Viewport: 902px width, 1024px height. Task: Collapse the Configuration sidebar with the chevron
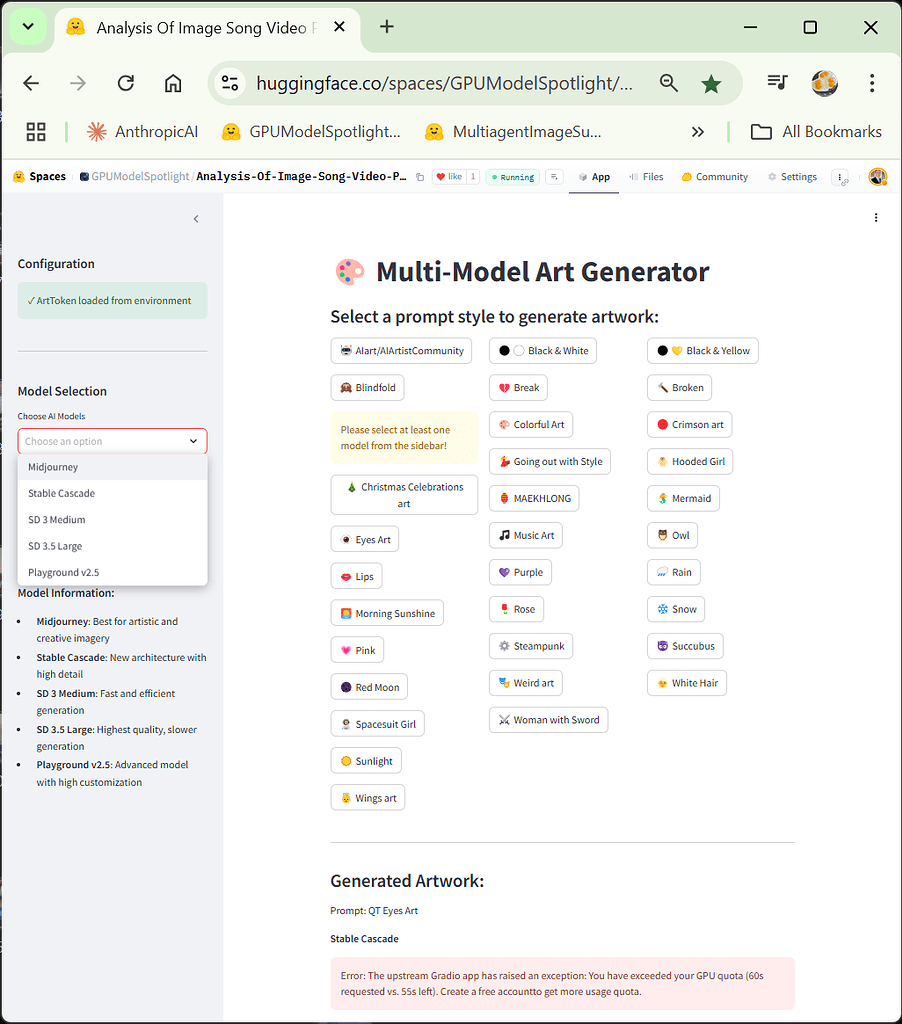(195, 218)
